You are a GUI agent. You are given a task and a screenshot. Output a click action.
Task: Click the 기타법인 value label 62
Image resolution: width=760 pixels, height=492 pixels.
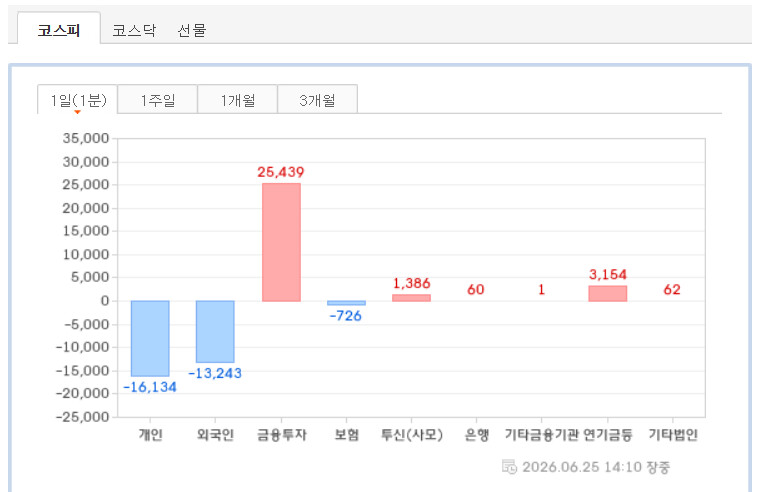672,289
